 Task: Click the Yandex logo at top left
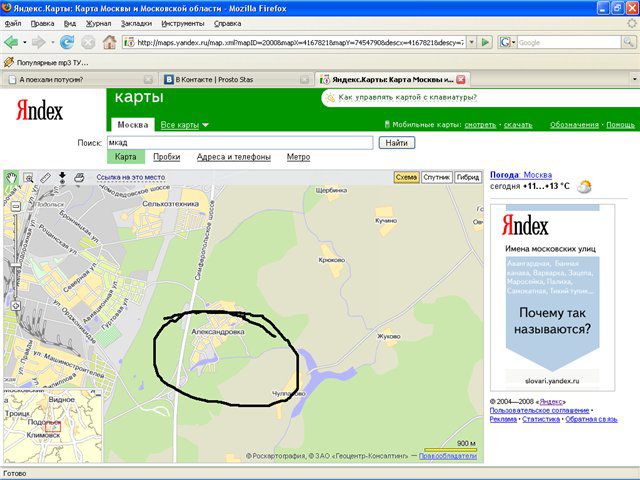(x=40, y=111)
